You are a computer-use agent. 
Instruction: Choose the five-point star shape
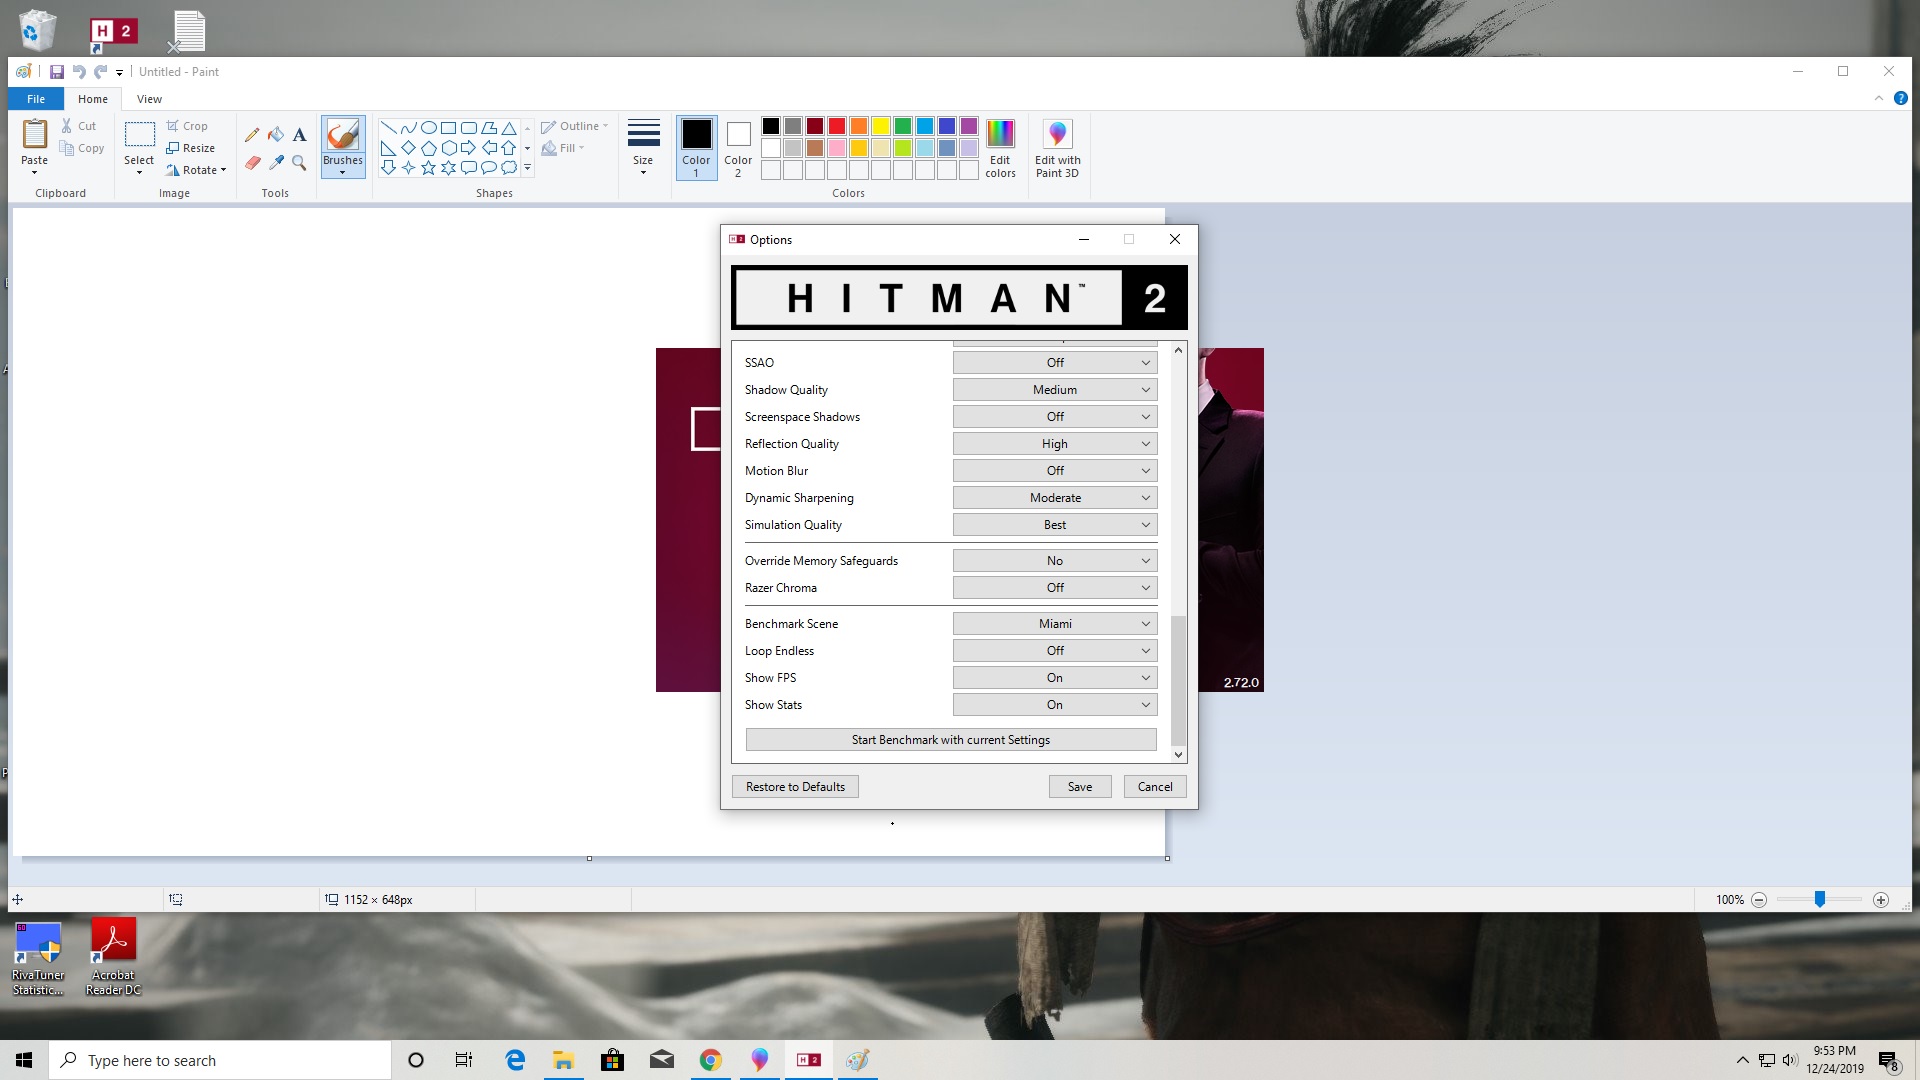[428, 168]
